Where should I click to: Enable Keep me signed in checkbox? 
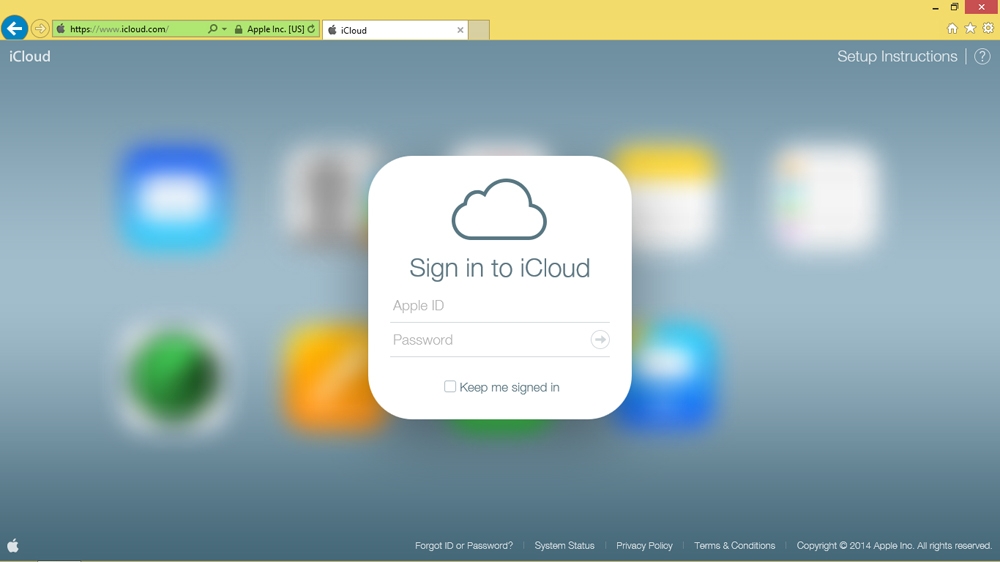(450, 387)
